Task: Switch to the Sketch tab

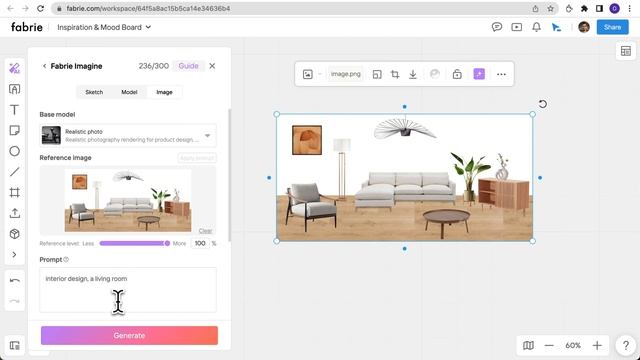Action: coord(94,92)
